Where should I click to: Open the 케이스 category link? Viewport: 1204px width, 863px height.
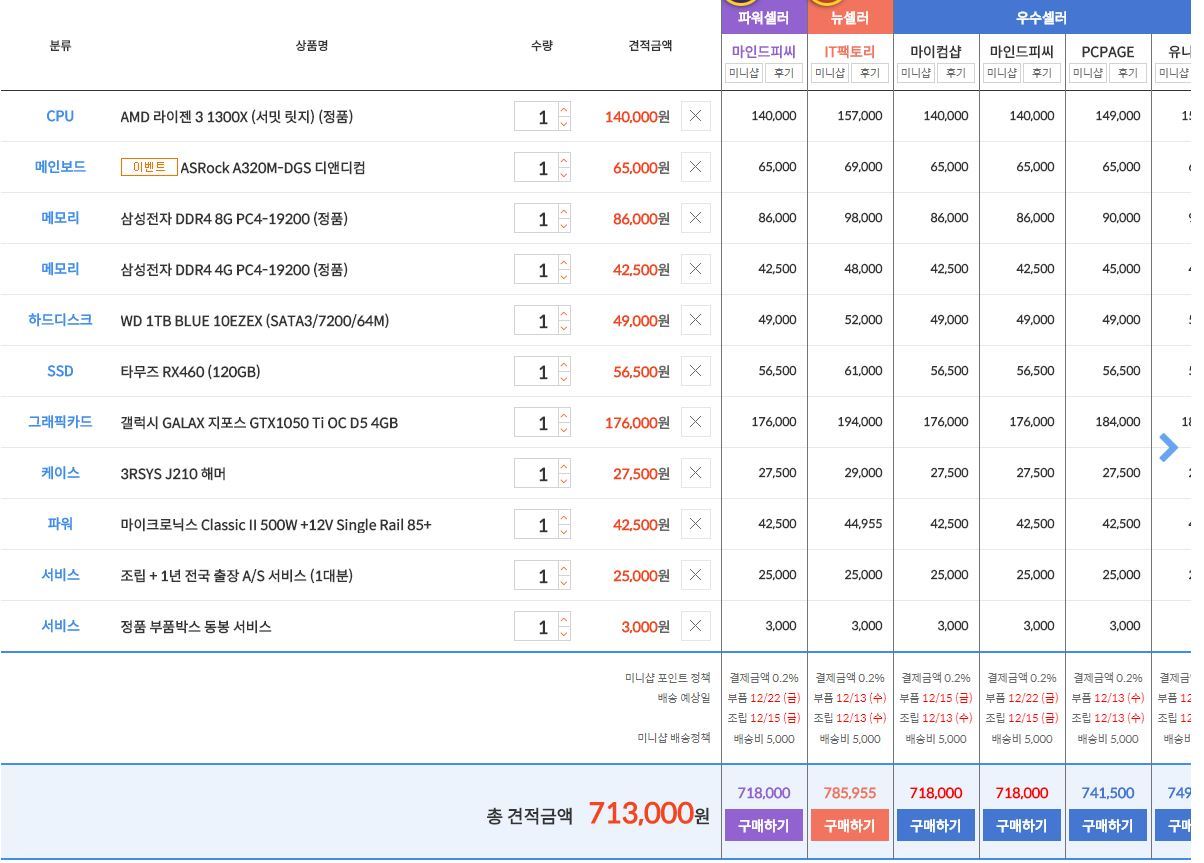point(60,473)
